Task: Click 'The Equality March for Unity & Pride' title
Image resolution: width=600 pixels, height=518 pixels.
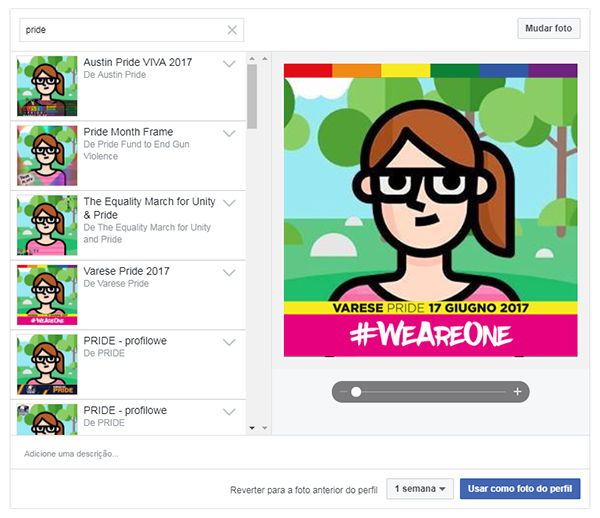Action: tap(149, 208)
